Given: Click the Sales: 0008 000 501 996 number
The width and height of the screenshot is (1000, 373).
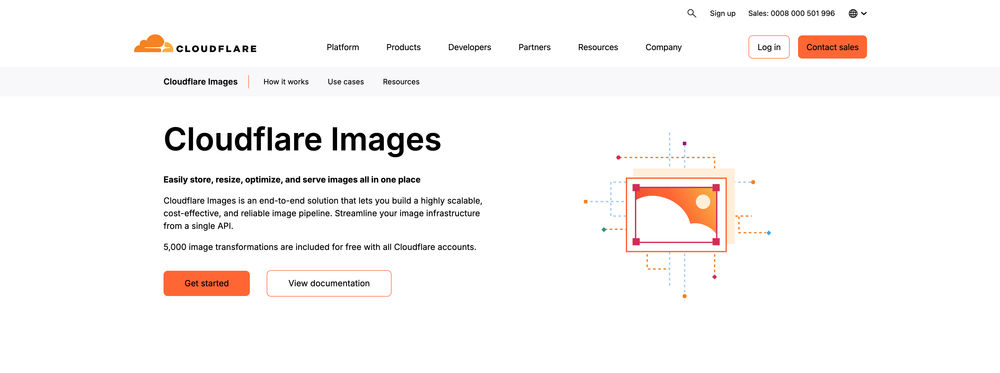Looking at the screenshot, I should click(x=791, y=13).
